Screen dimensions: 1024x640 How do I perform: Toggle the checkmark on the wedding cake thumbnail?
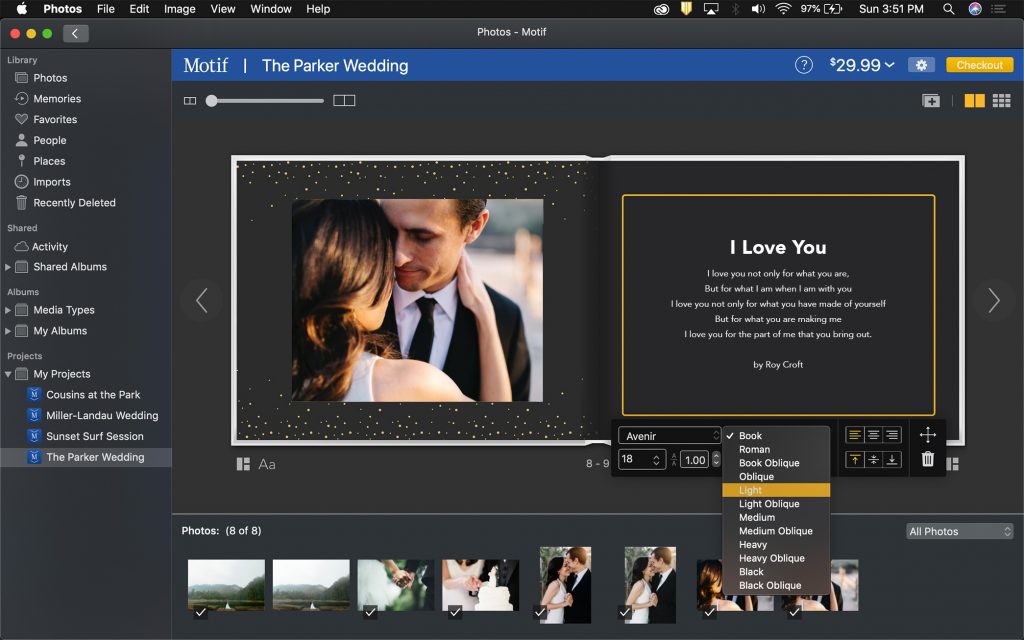pyautogui.click(x=455, y=612)
